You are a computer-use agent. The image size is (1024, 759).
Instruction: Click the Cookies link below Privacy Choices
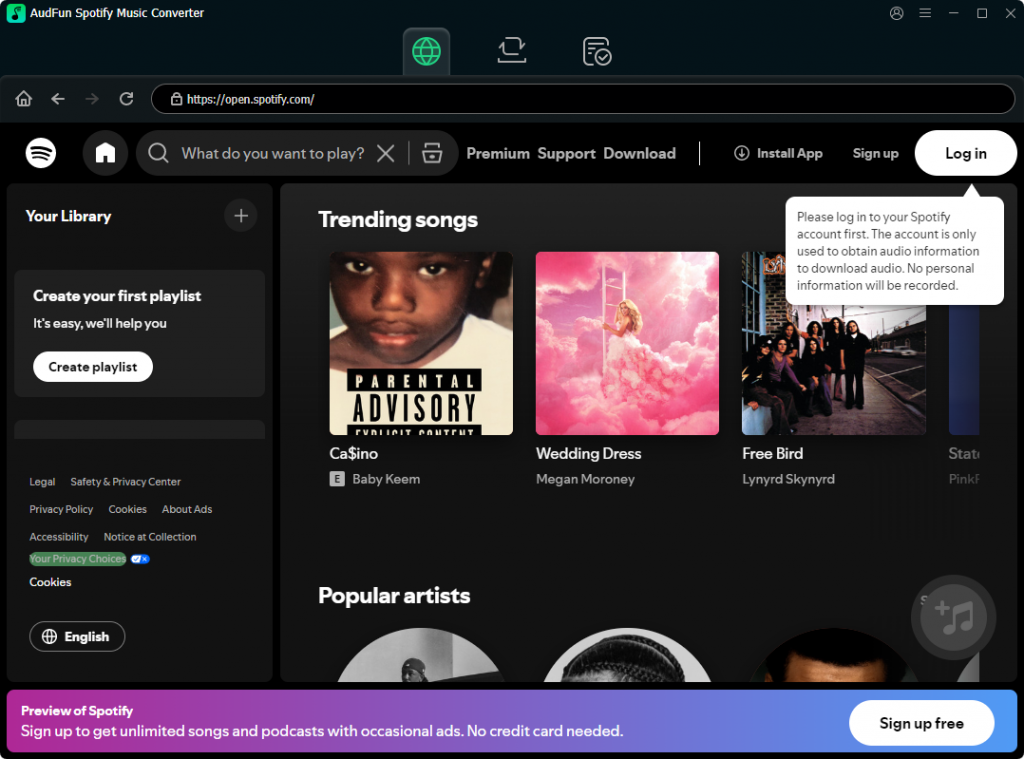50,582
